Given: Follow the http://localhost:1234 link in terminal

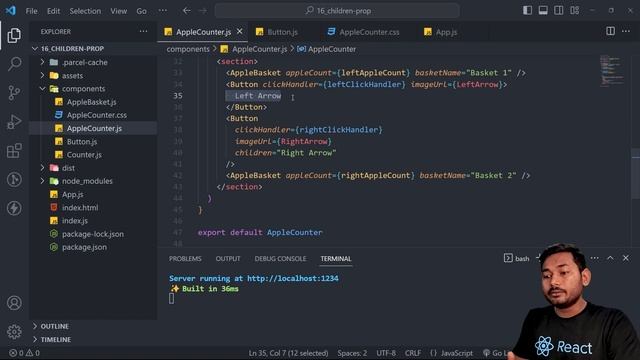Looking at the screenshot, I should click(293, 278).
